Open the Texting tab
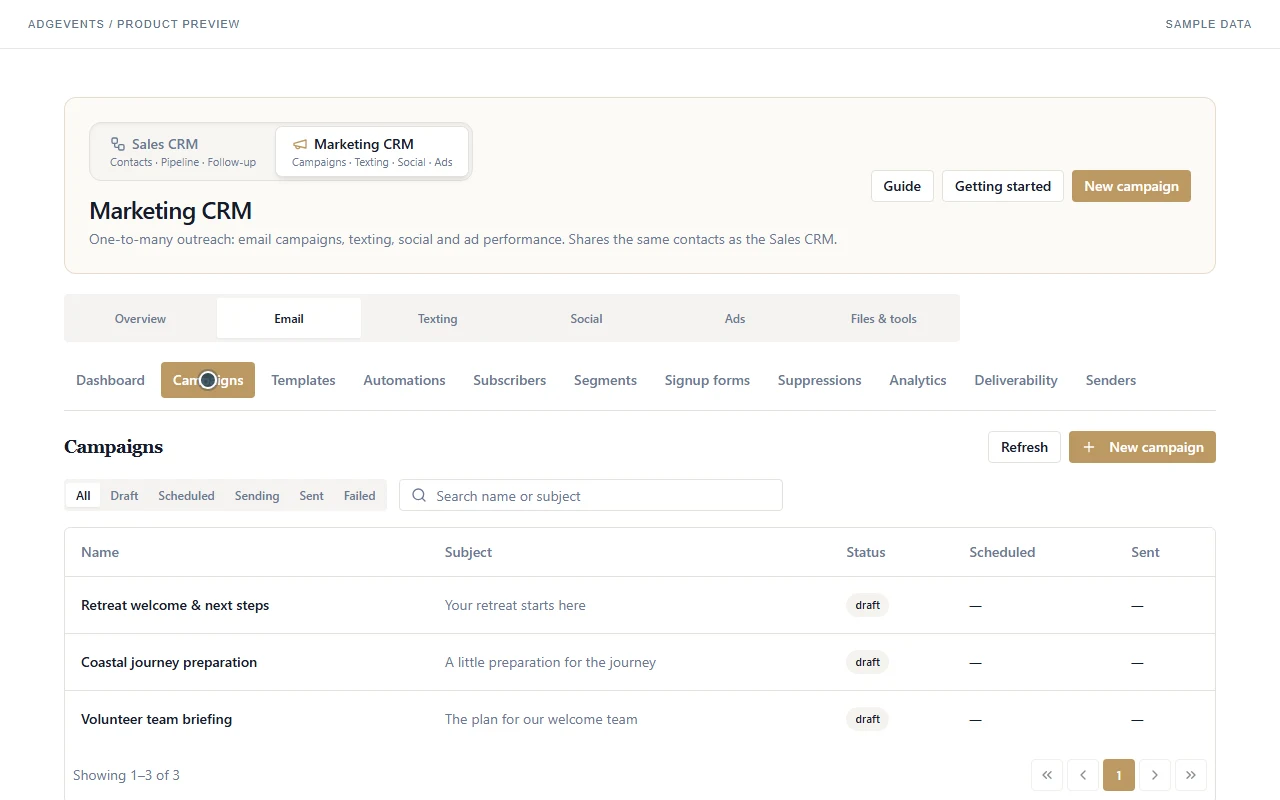Screen dimensions: 1280x800 pos(437,318)
